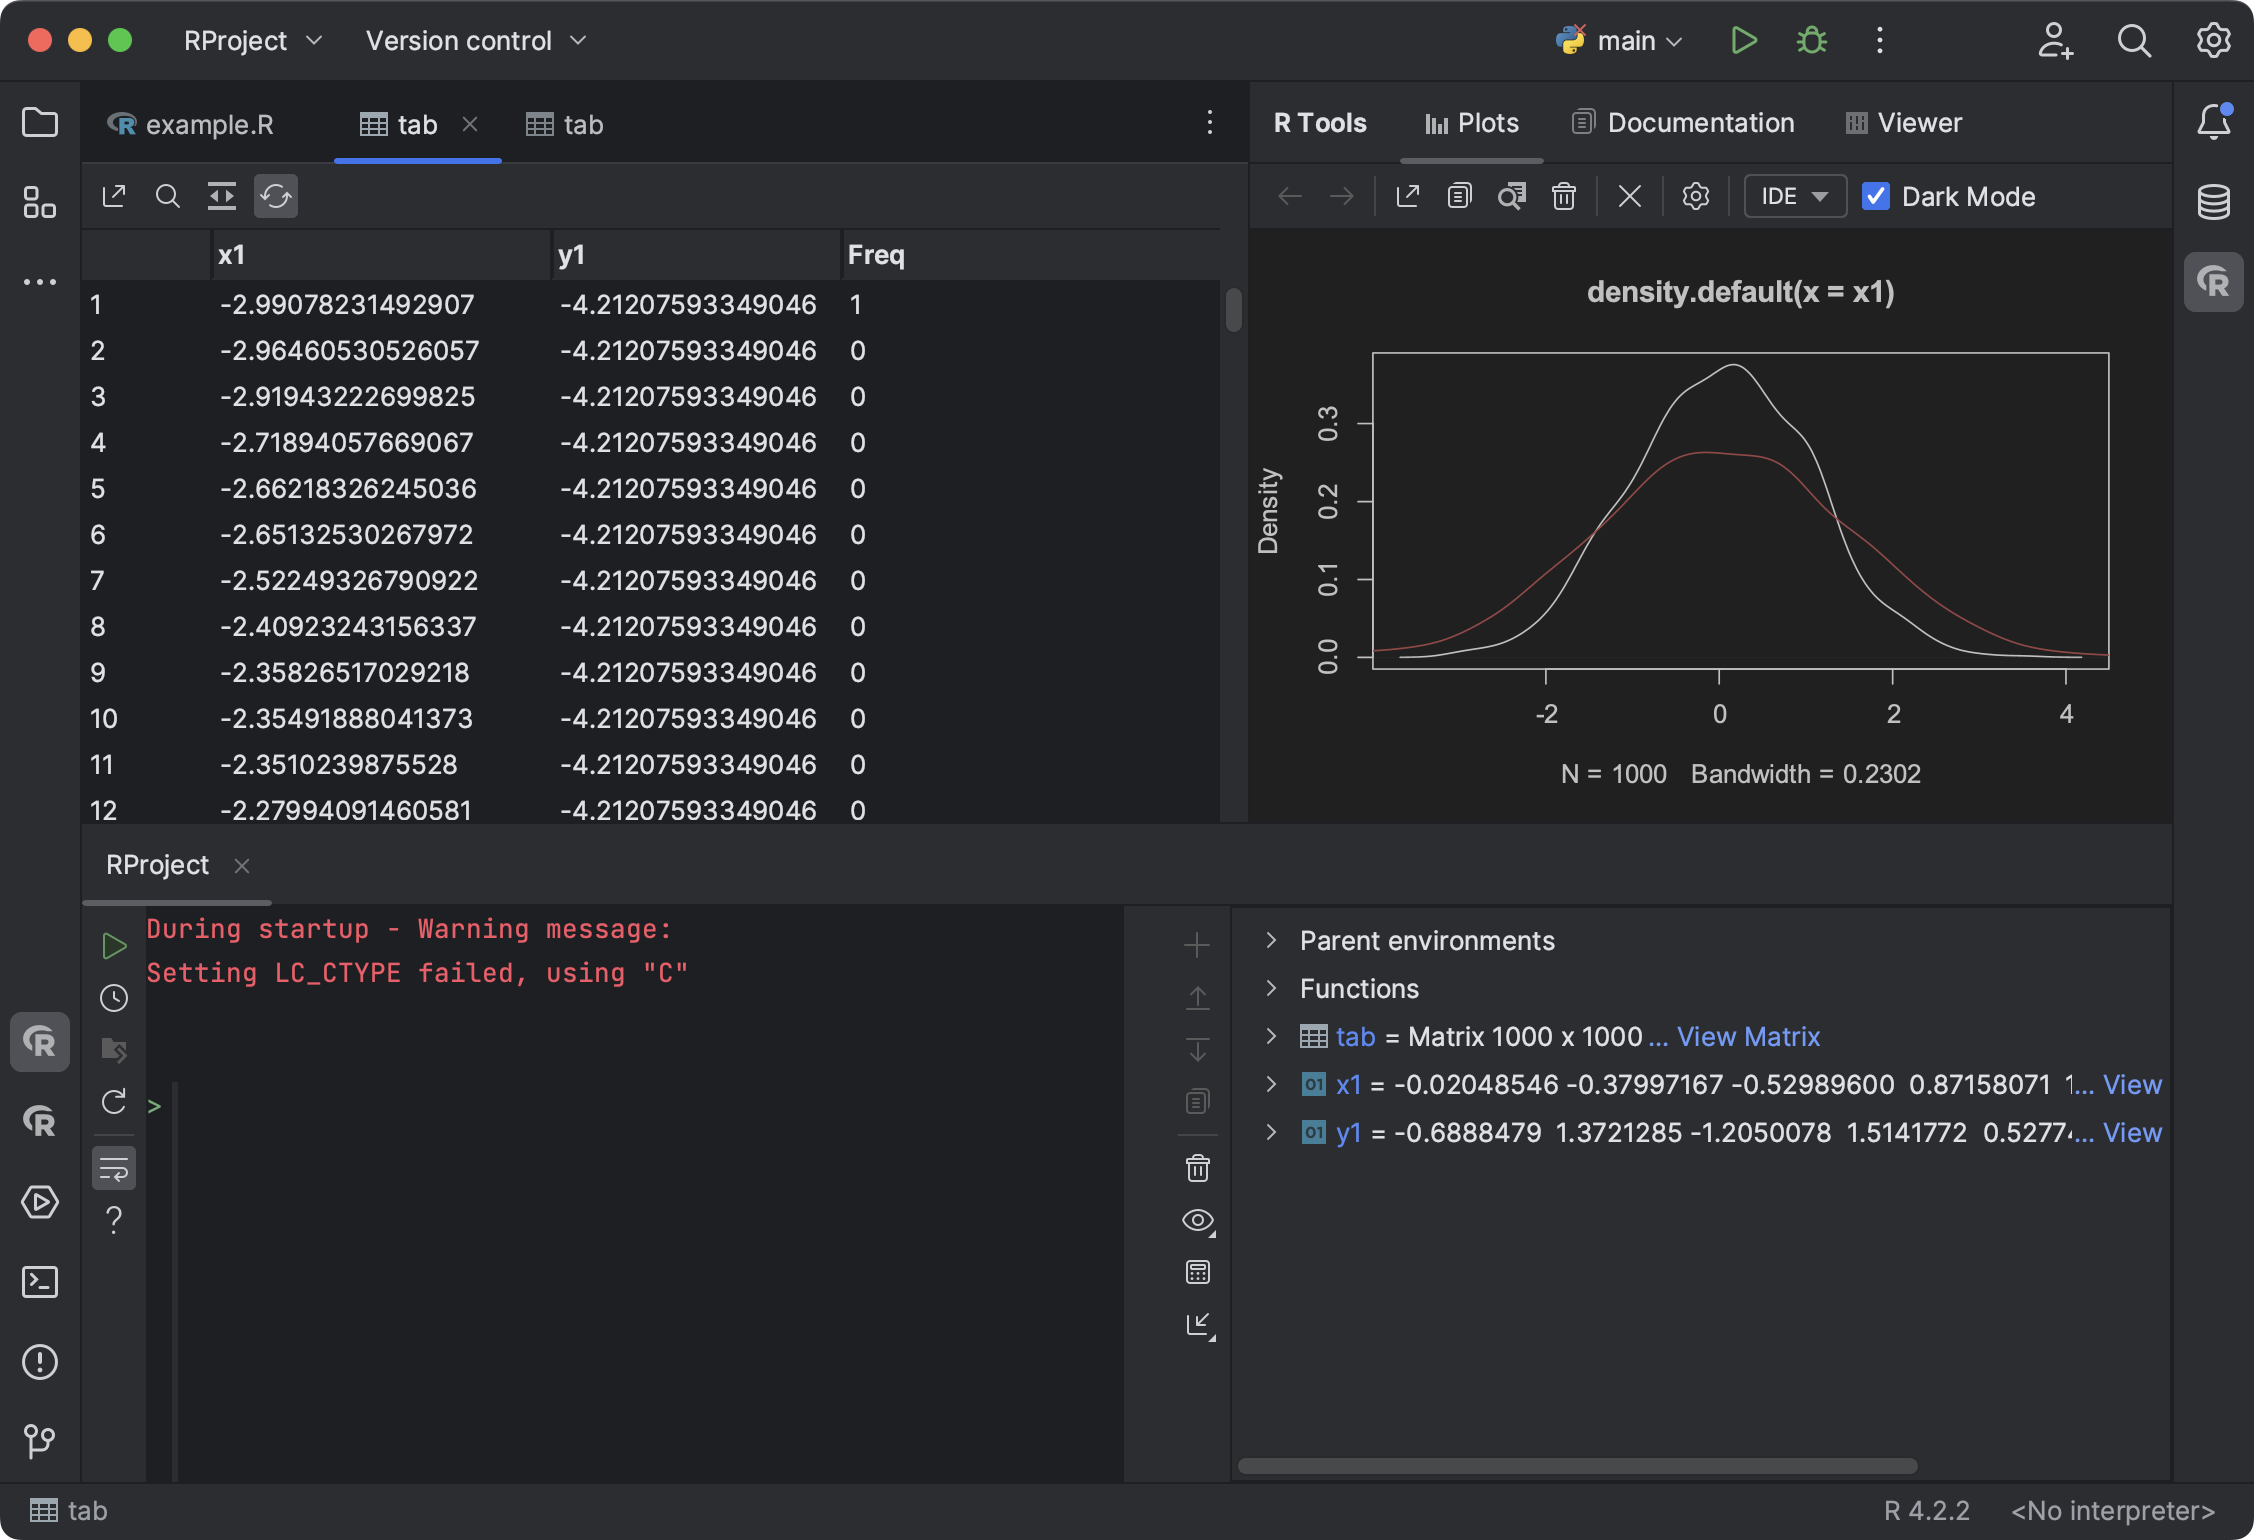This screenshot has width=2254, height=1540.
Task: Start debugging with the bug icon
Action: (x=1810, y=40)
